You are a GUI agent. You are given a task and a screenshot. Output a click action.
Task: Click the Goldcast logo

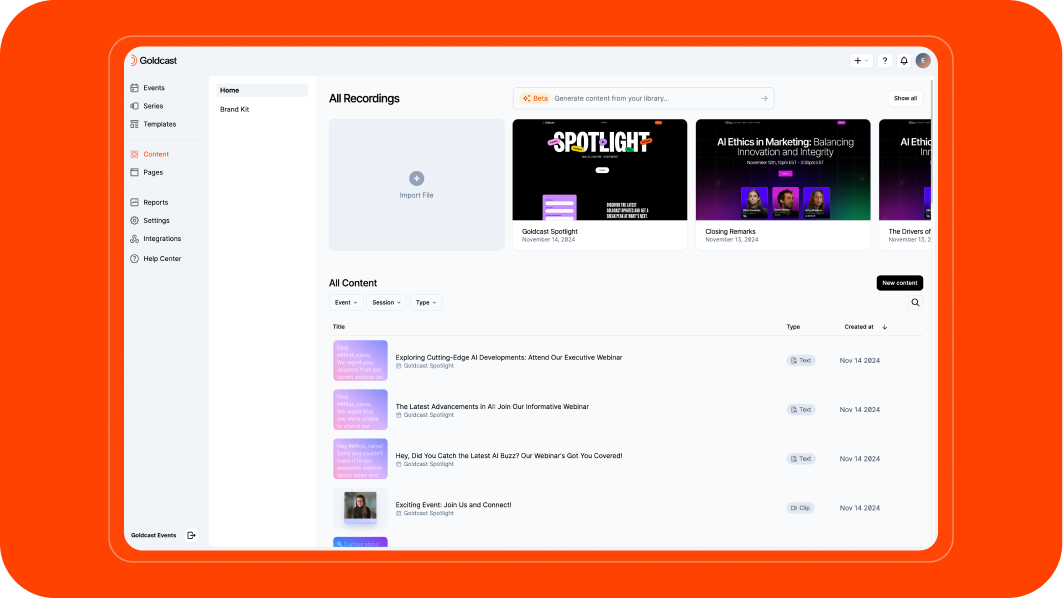154,61
